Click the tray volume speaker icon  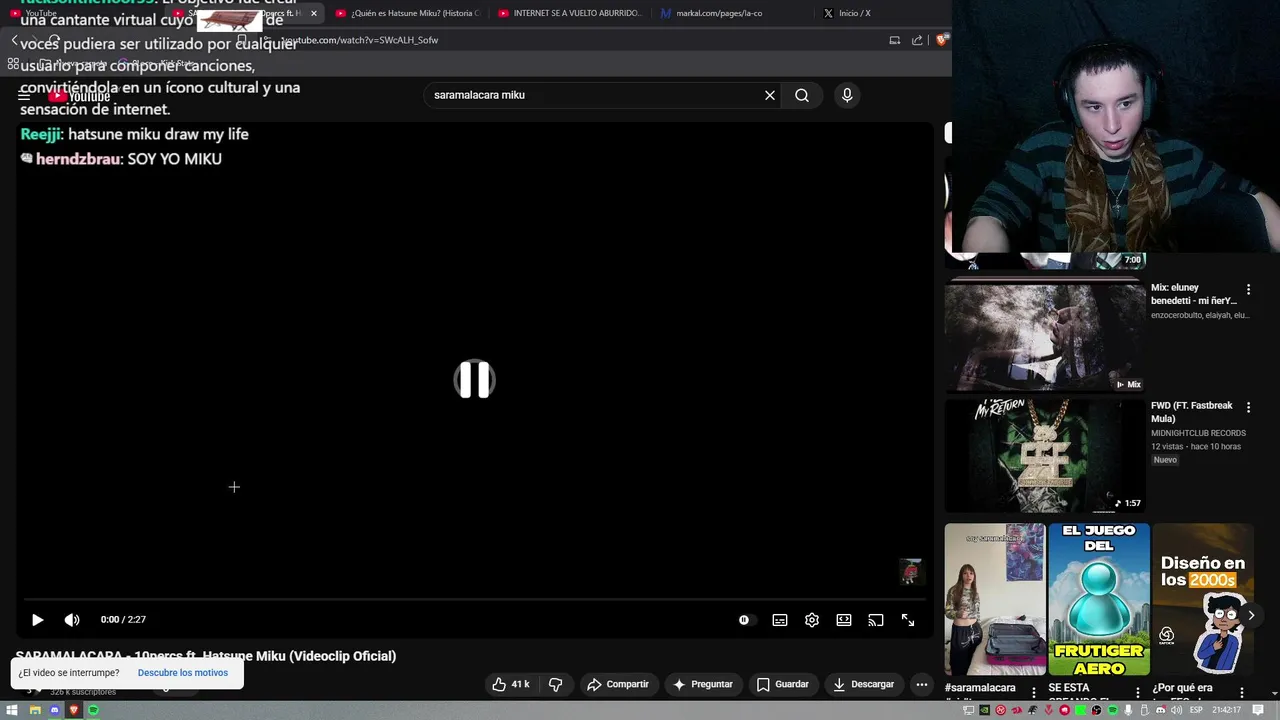coord(1176,710)
